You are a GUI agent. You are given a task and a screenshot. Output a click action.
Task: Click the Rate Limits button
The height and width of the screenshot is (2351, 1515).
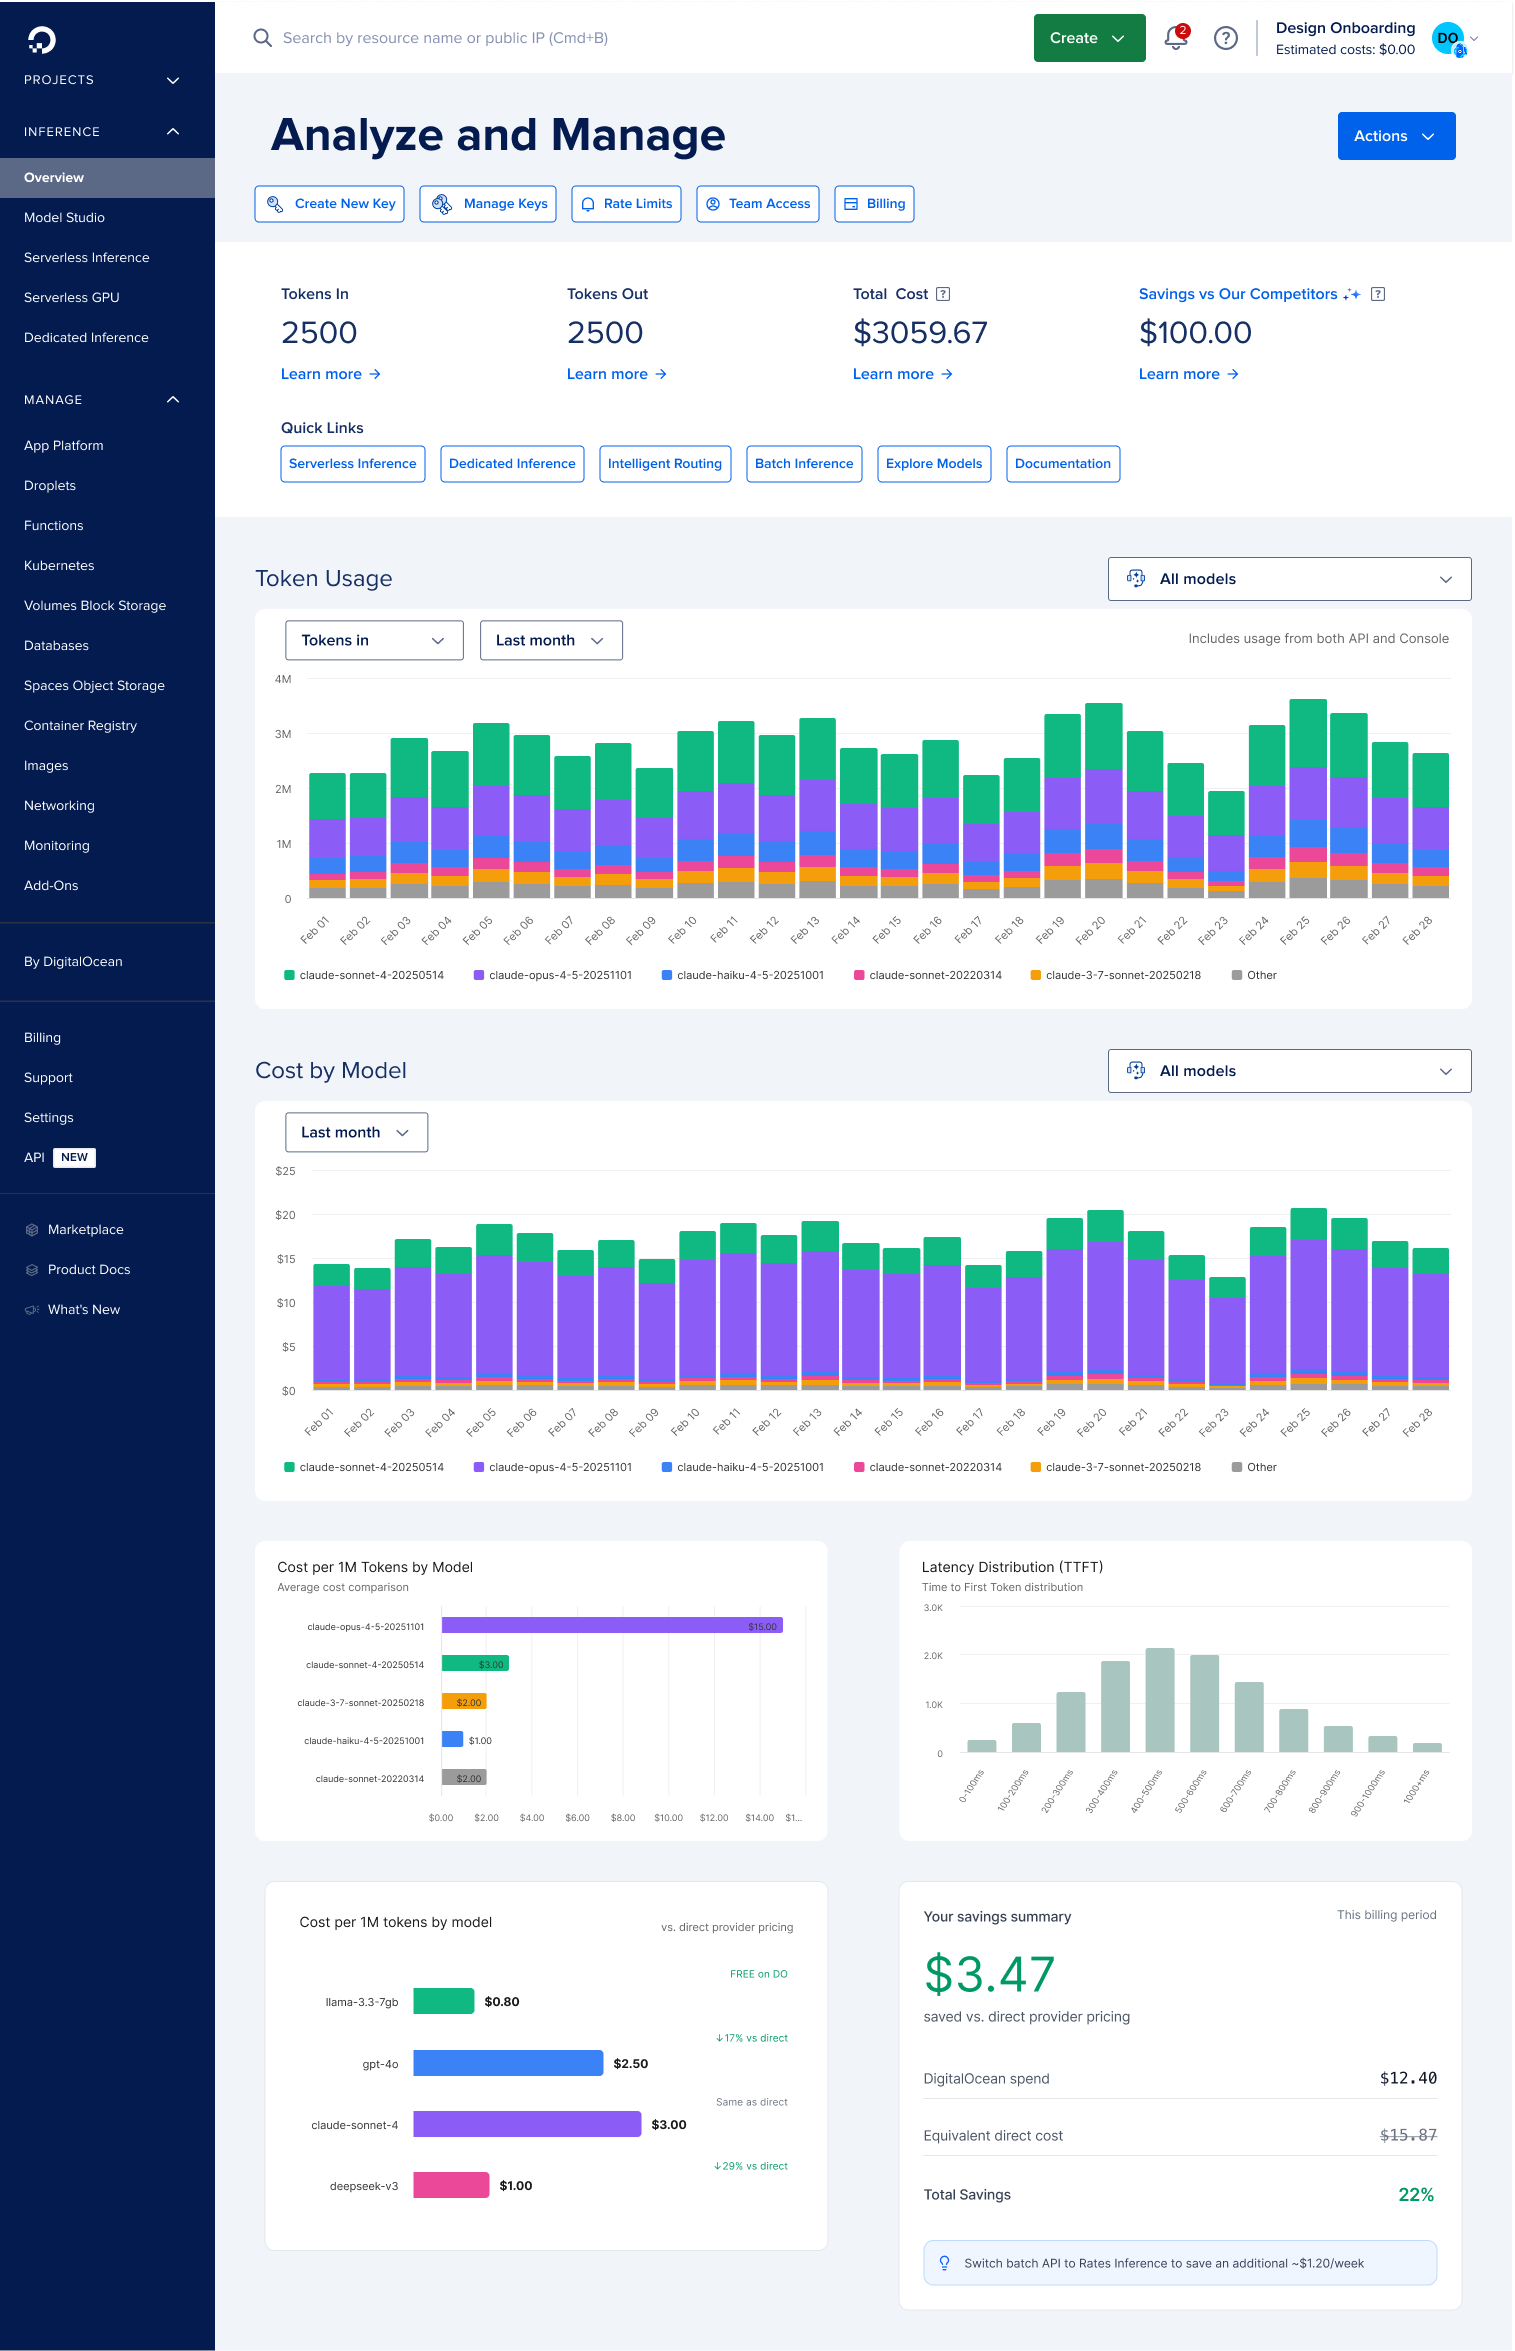click(626, 204)
